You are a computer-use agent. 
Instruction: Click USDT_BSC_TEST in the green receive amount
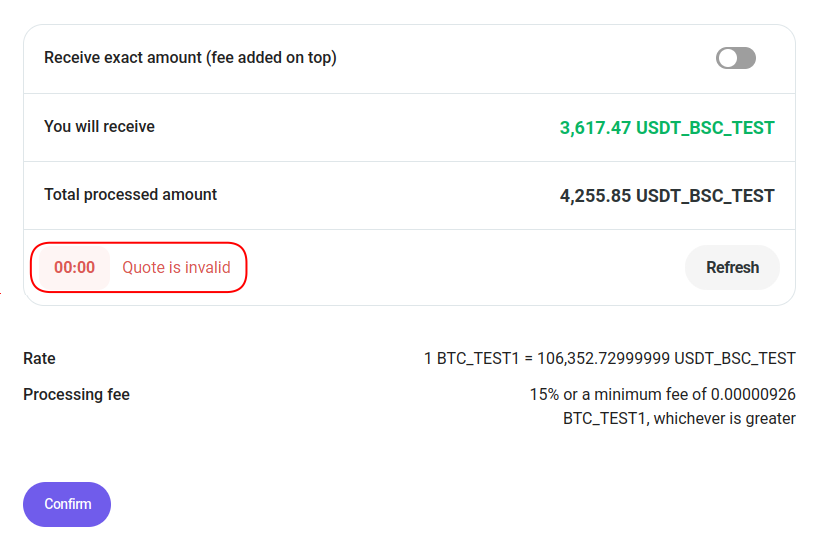coord(705,128)
